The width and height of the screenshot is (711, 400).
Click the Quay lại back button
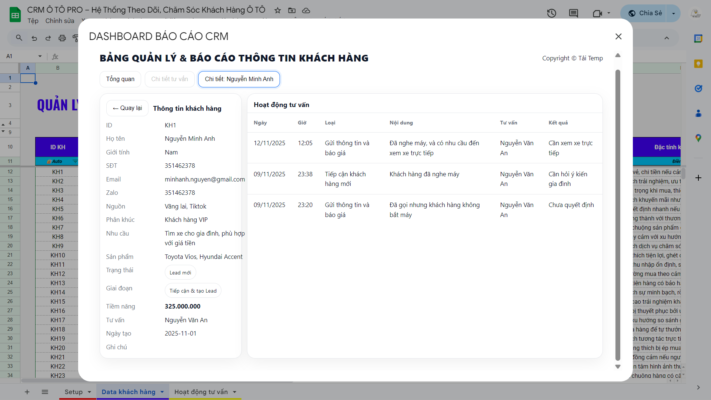tap(127, 108)
